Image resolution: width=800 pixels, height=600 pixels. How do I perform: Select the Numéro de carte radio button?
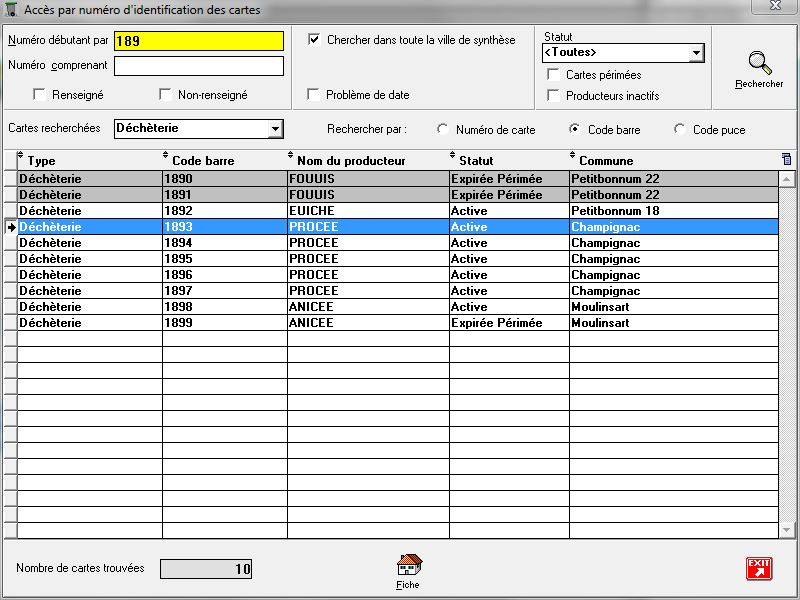tap(443, 130)
